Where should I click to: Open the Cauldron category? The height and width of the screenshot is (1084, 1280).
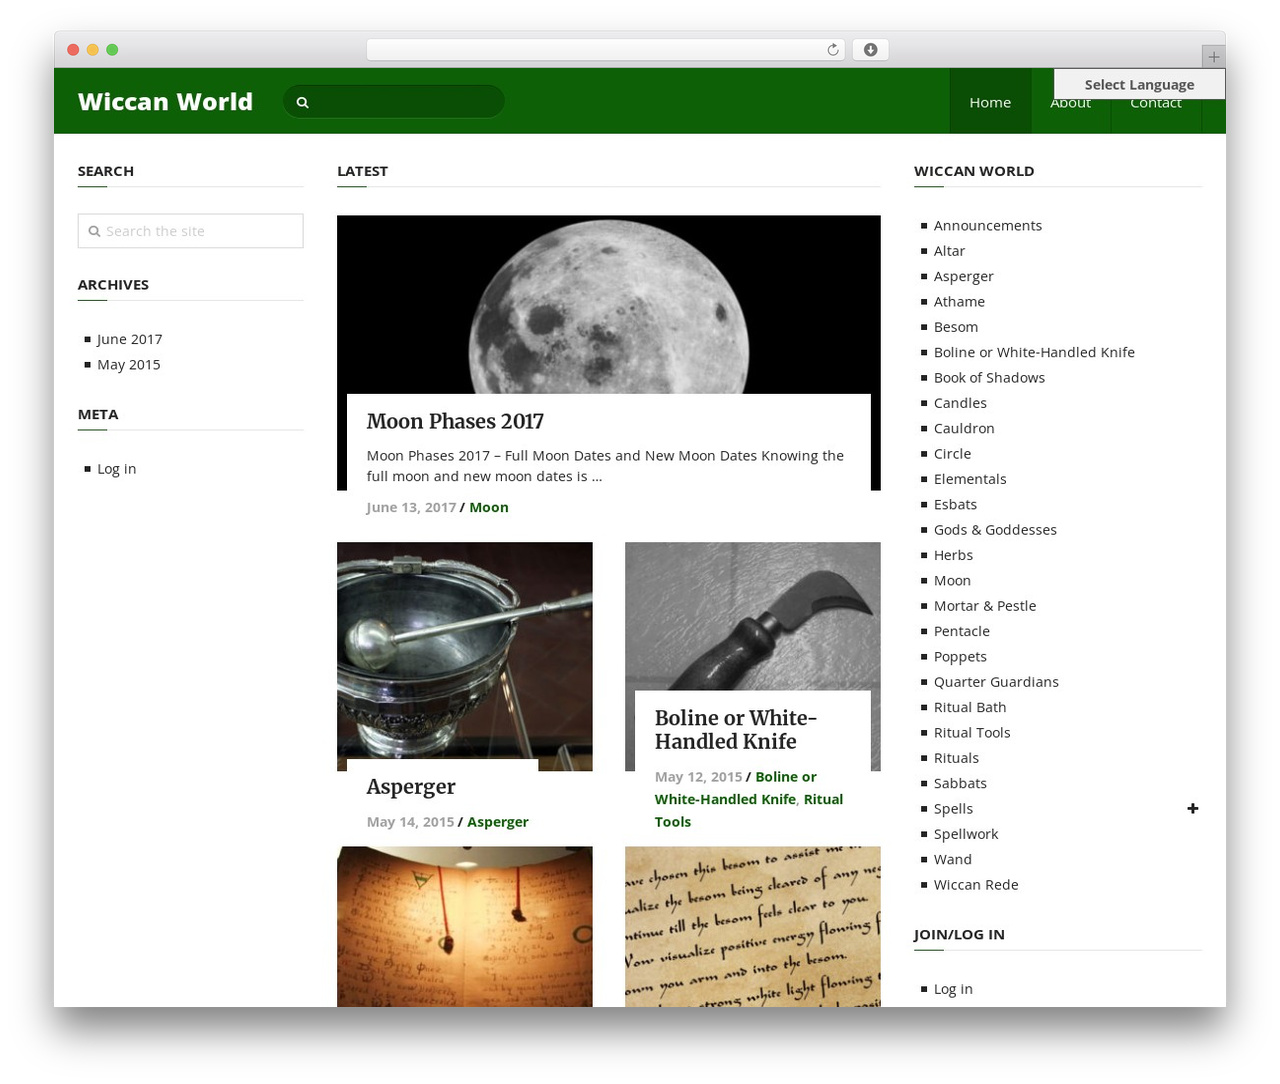pyautogui.click(x=964, y=428)
